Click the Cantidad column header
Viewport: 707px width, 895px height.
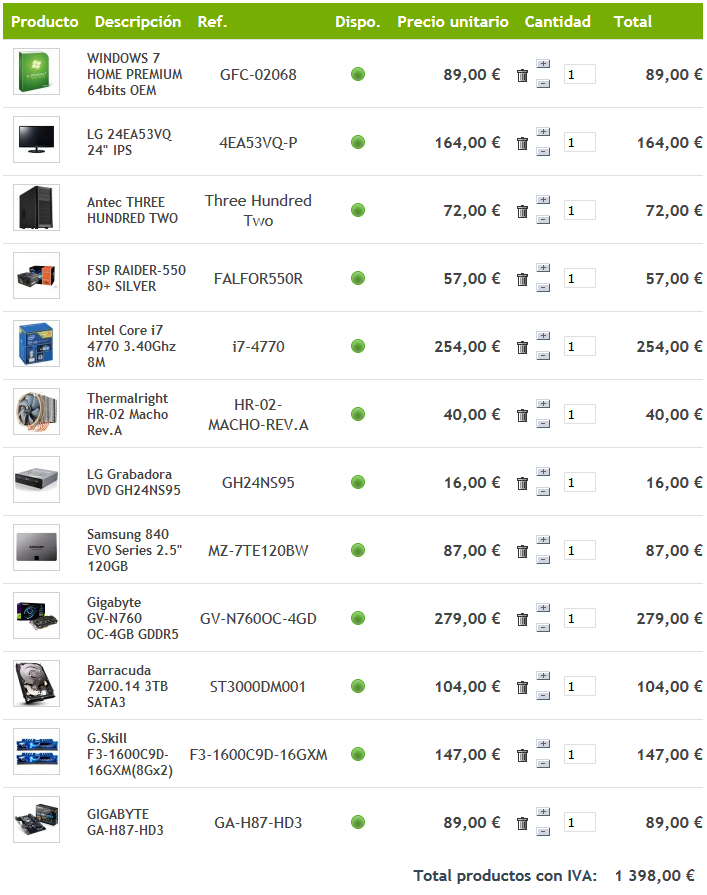(557, 22)
